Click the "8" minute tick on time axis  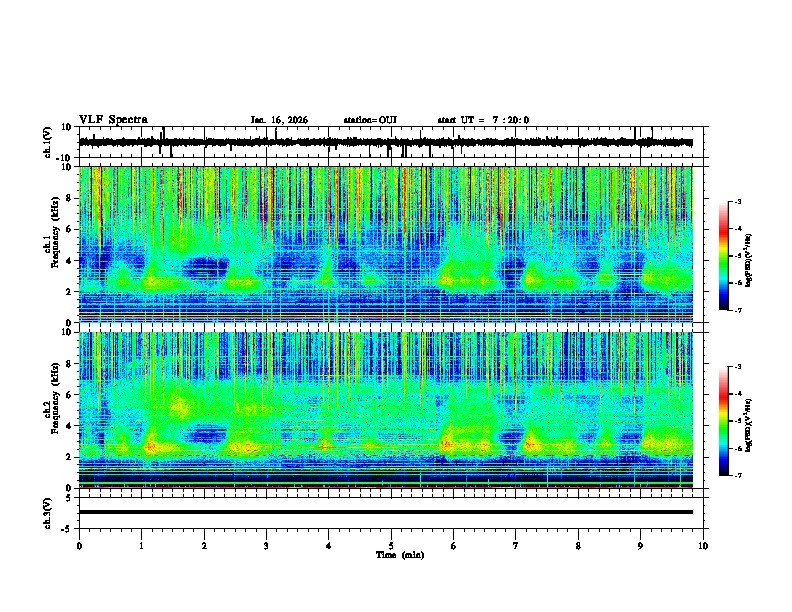pos(578,546)
